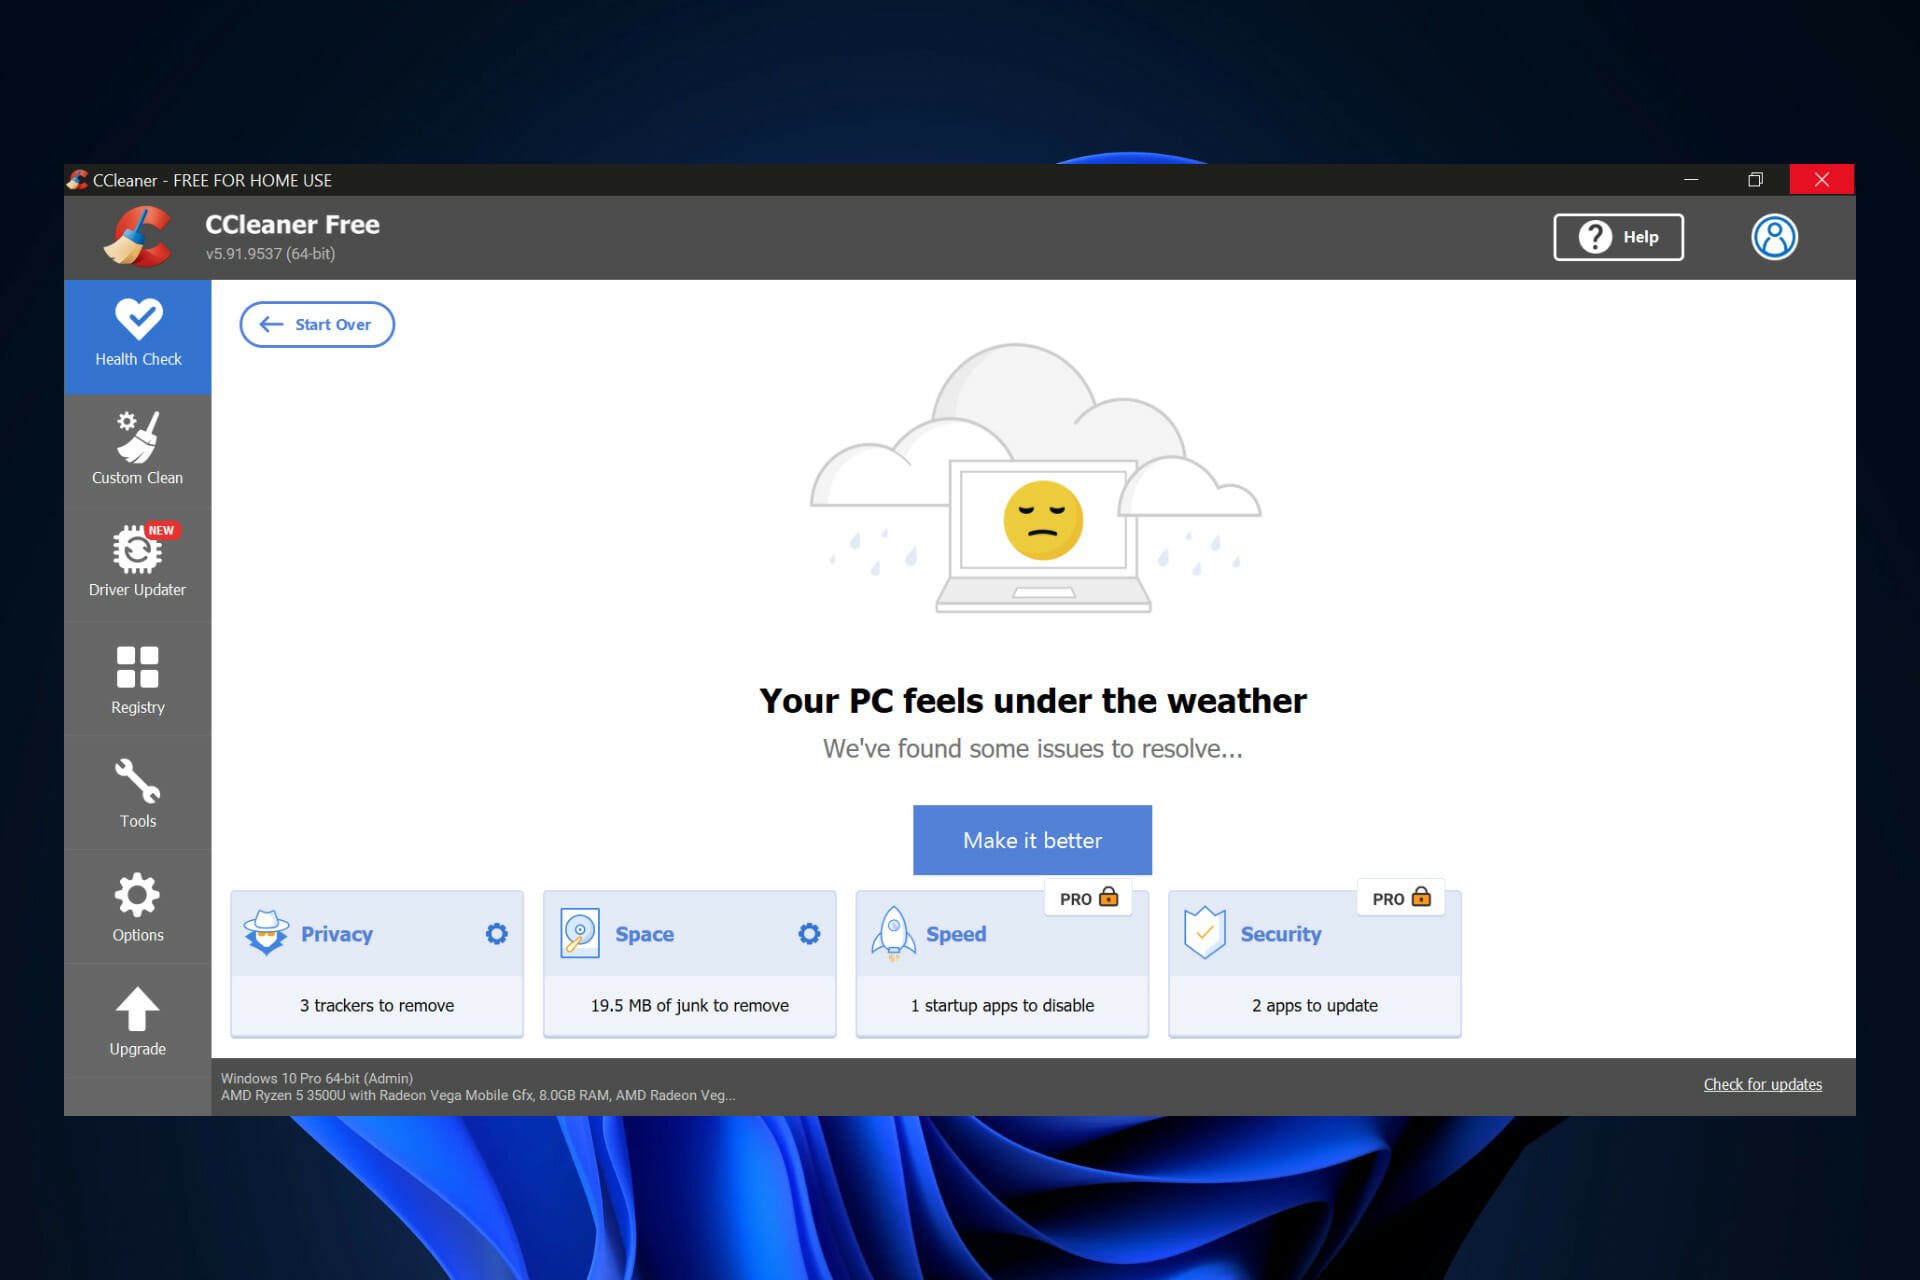Open the Driver Updater chip icon

[x=137, y=549]
